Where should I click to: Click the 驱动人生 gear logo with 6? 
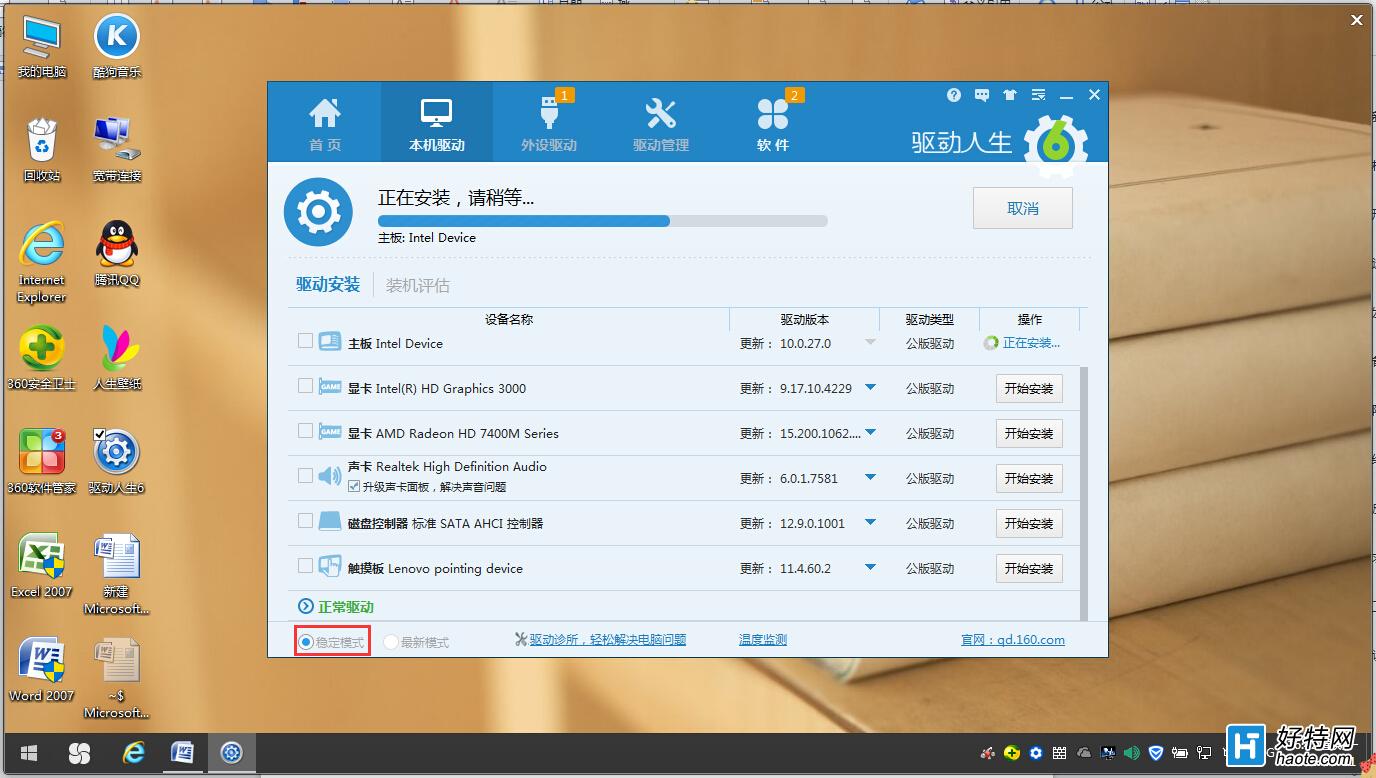1056,147
